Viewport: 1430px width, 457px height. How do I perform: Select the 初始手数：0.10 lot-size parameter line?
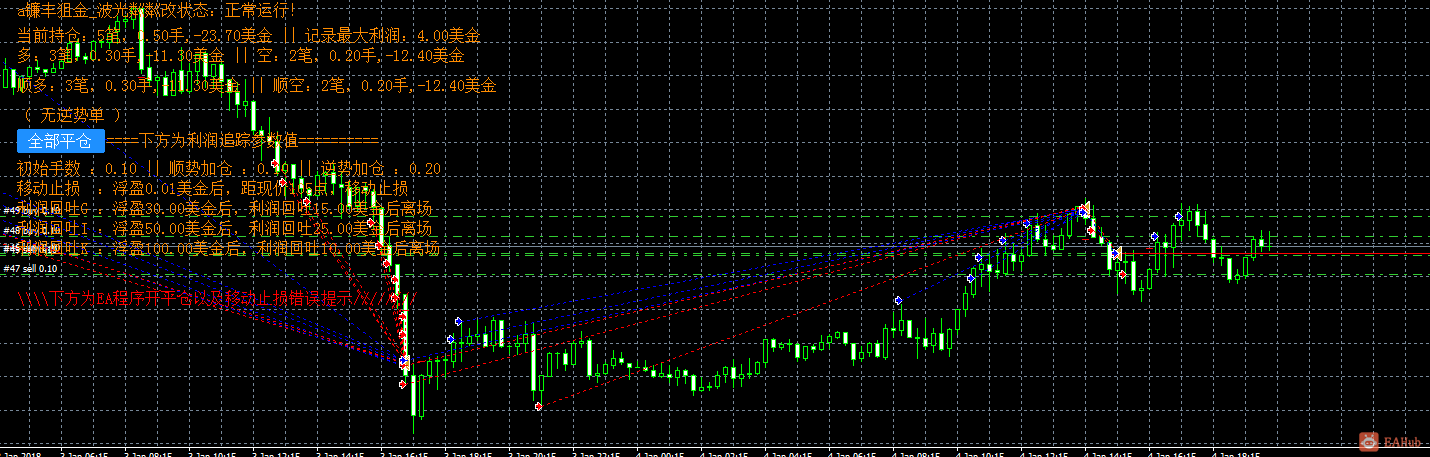pyautogui.click(x=229, y=169)
